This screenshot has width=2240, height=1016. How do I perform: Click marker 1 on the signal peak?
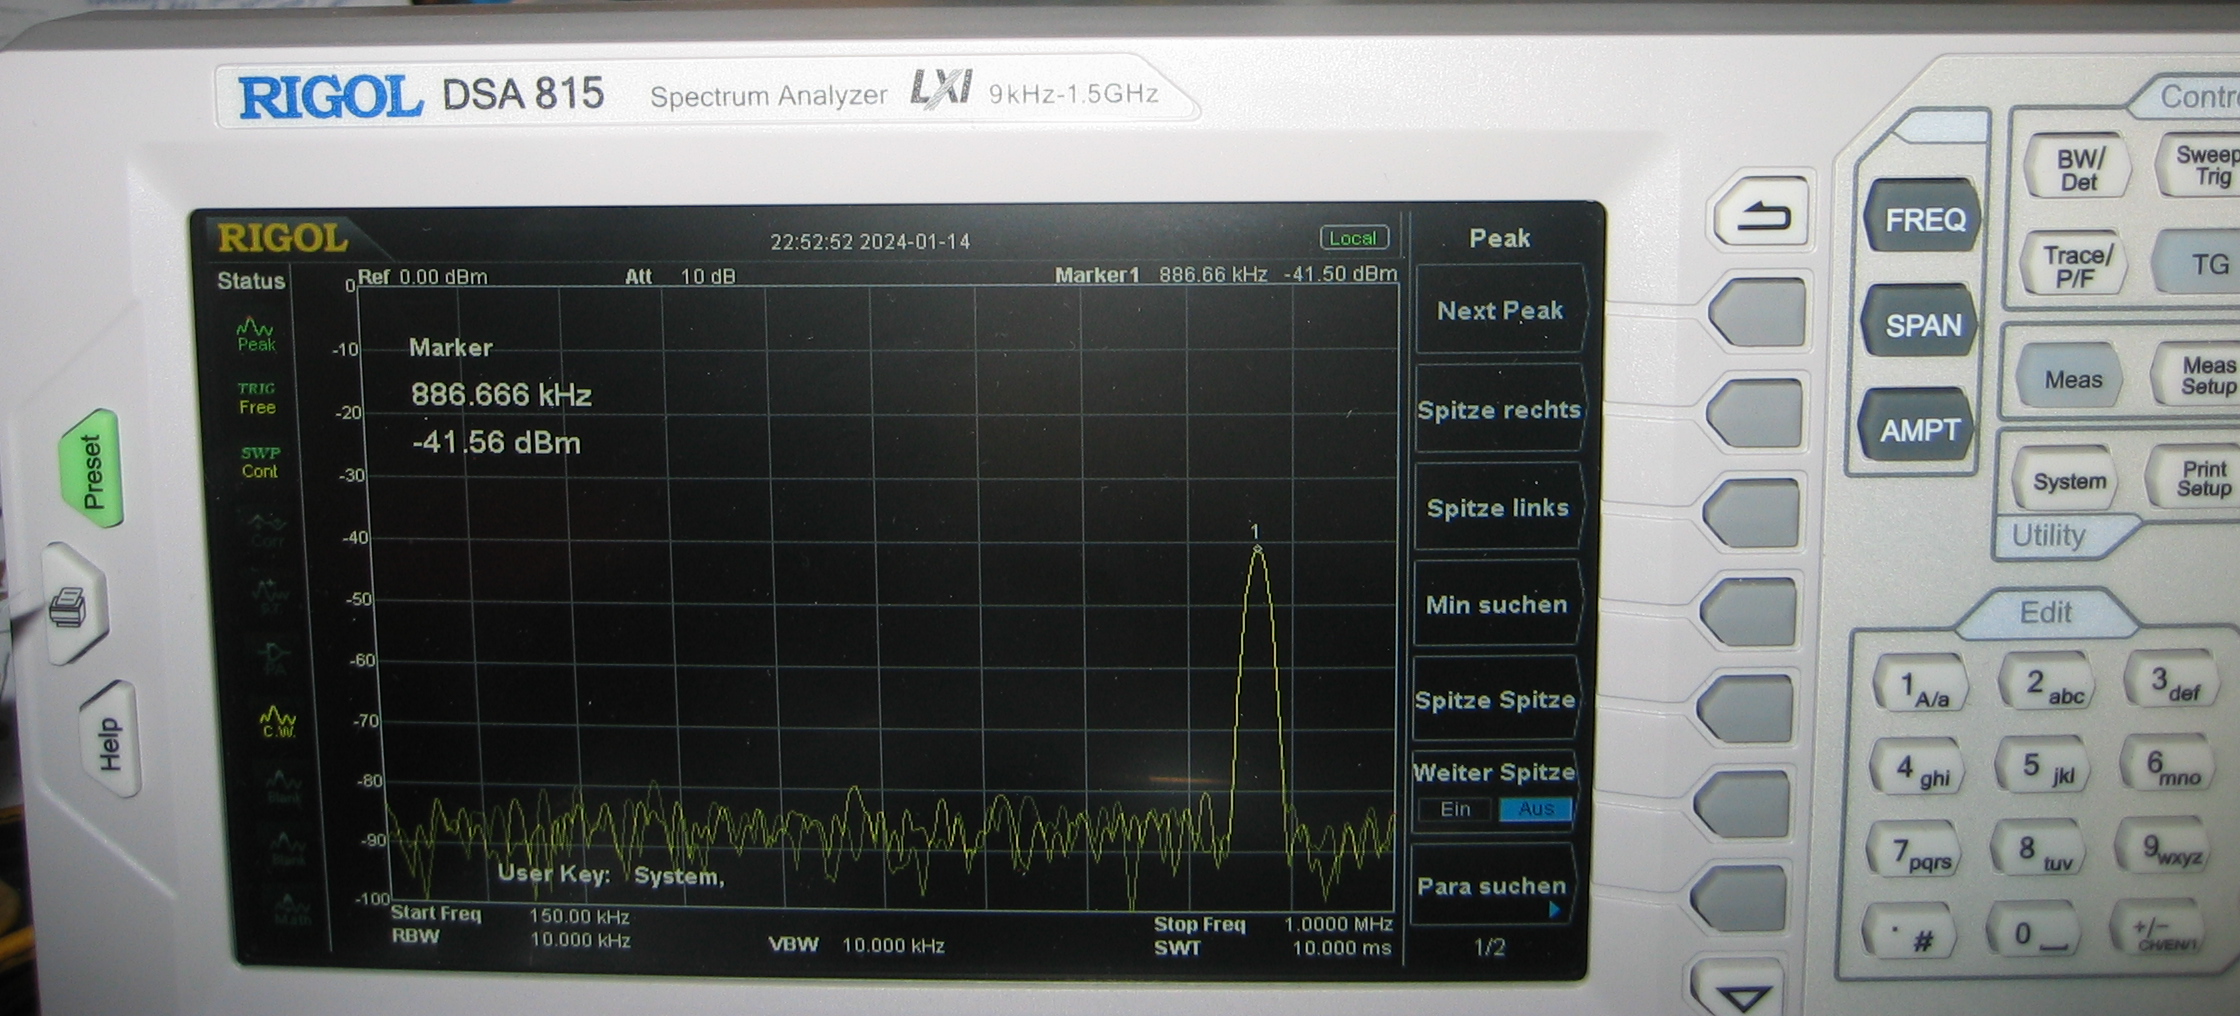(1257, 546)
